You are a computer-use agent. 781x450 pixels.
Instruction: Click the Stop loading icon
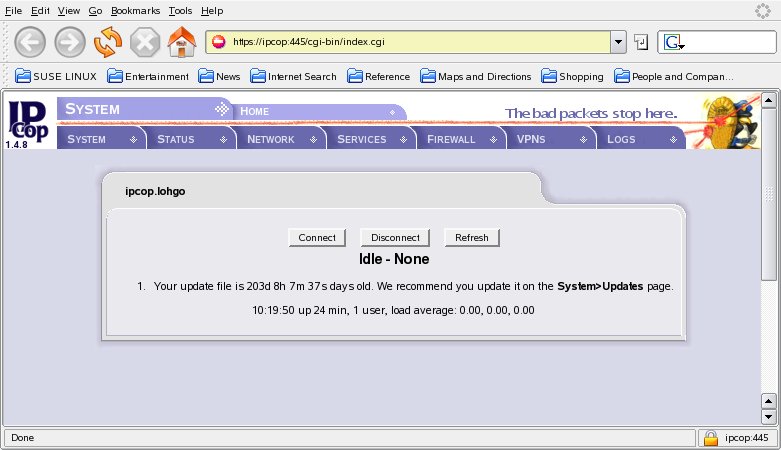tap(145, 42)
